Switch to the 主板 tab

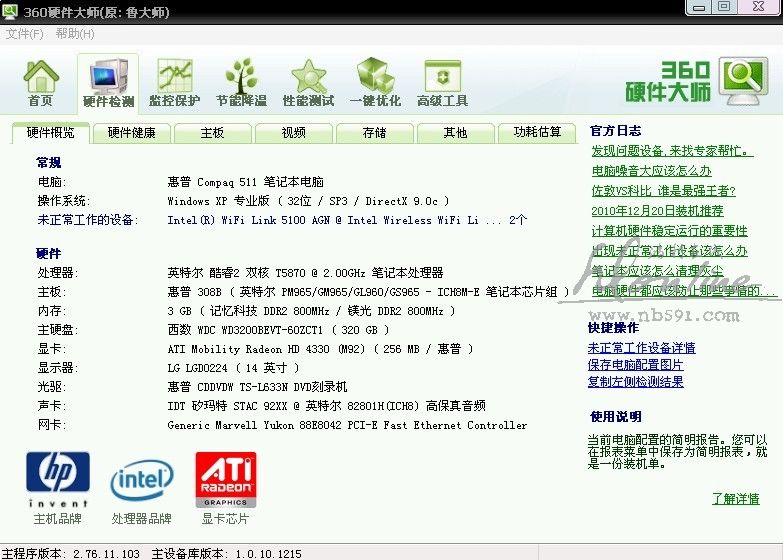pos(212,133)
